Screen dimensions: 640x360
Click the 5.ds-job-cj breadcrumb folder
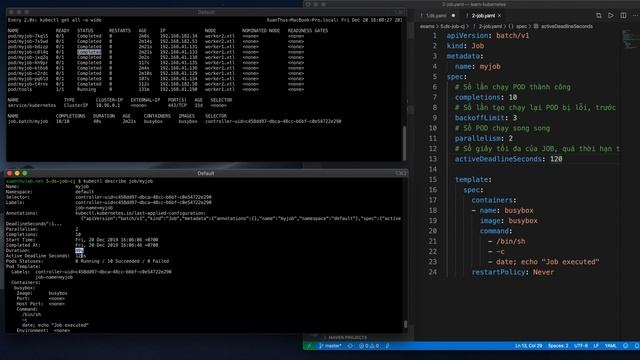click(x=452, y=27)
